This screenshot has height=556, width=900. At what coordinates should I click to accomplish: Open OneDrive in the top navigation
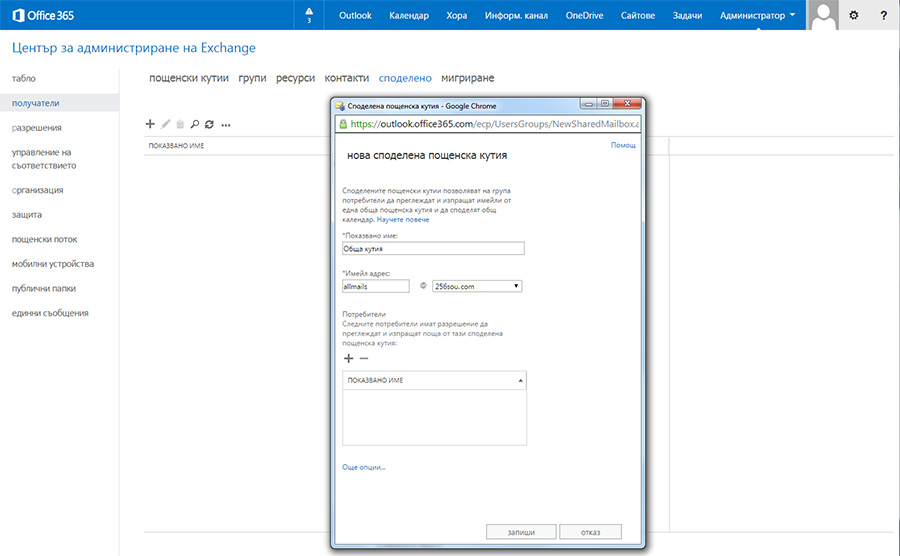(584, 15)
